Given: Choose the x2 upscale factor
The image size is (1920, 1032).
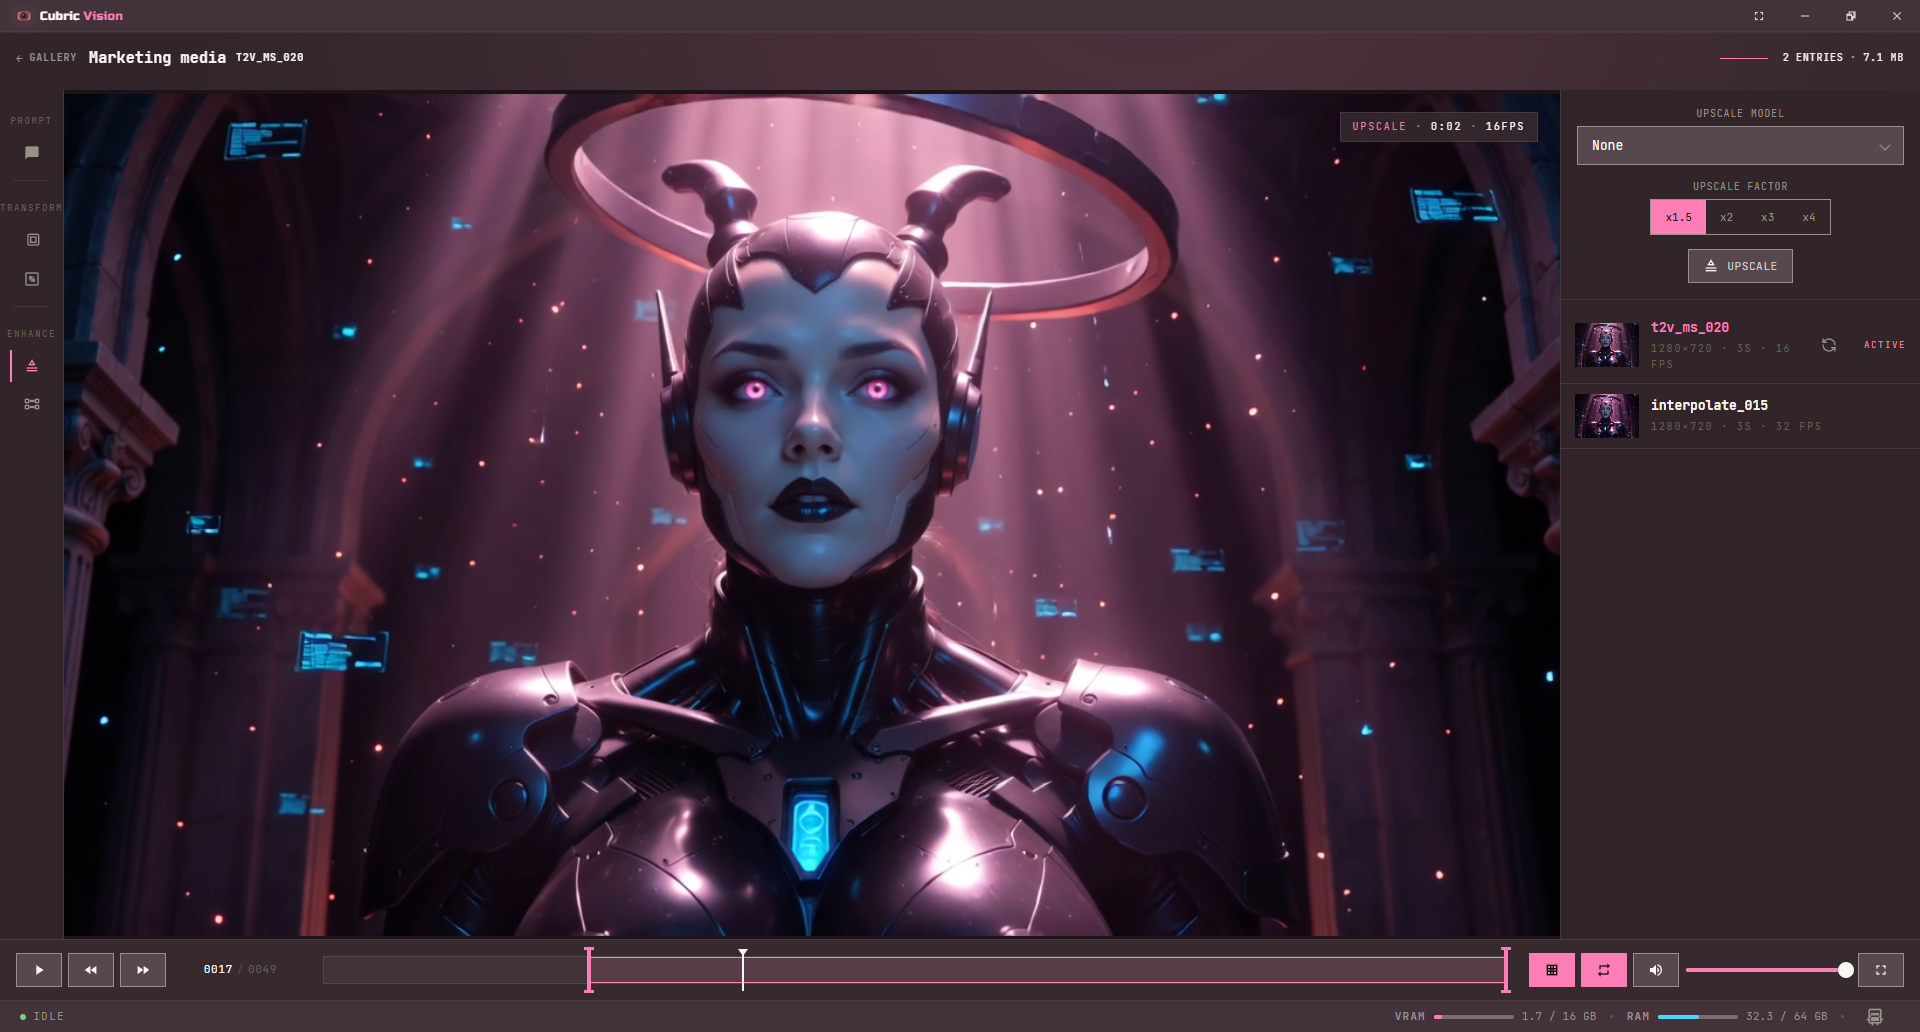Looking at the screenshot, I should tap(1726, 217).
